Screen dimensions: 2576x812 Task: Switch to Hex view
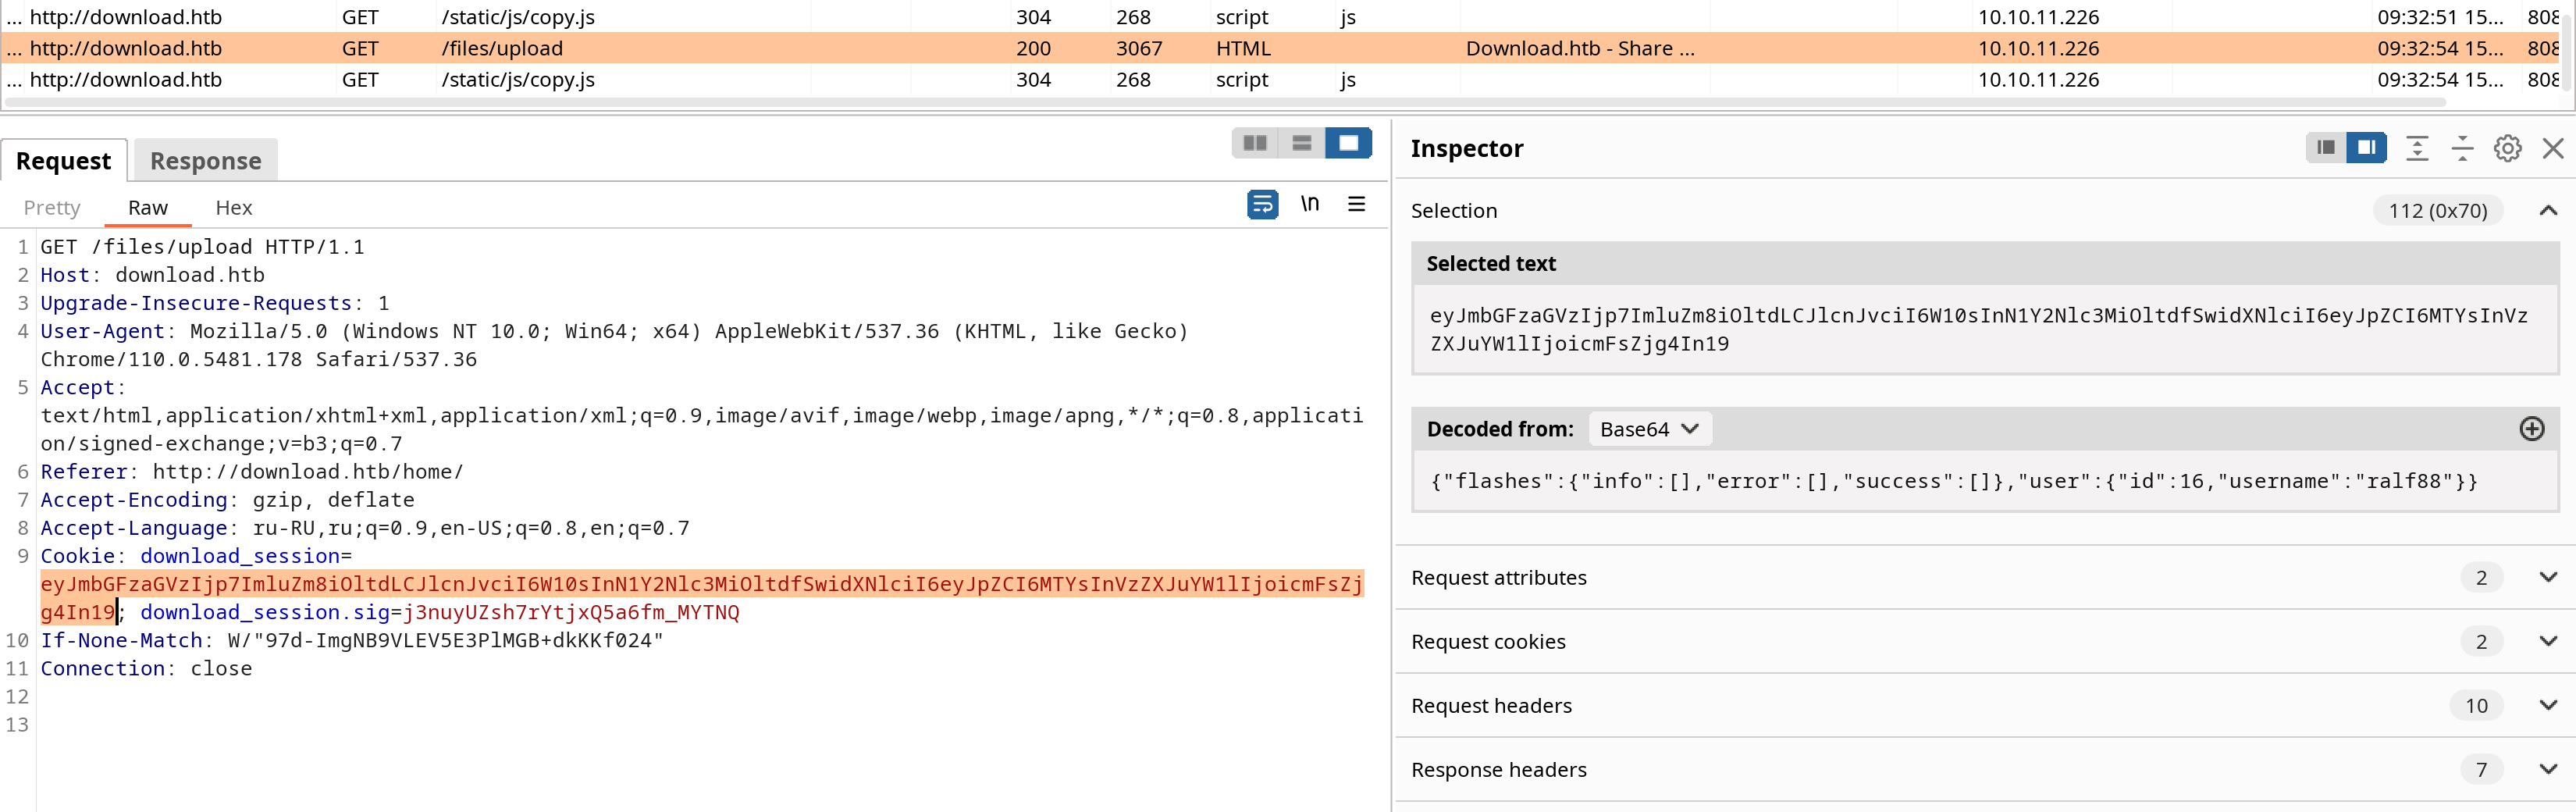point(234,207)
